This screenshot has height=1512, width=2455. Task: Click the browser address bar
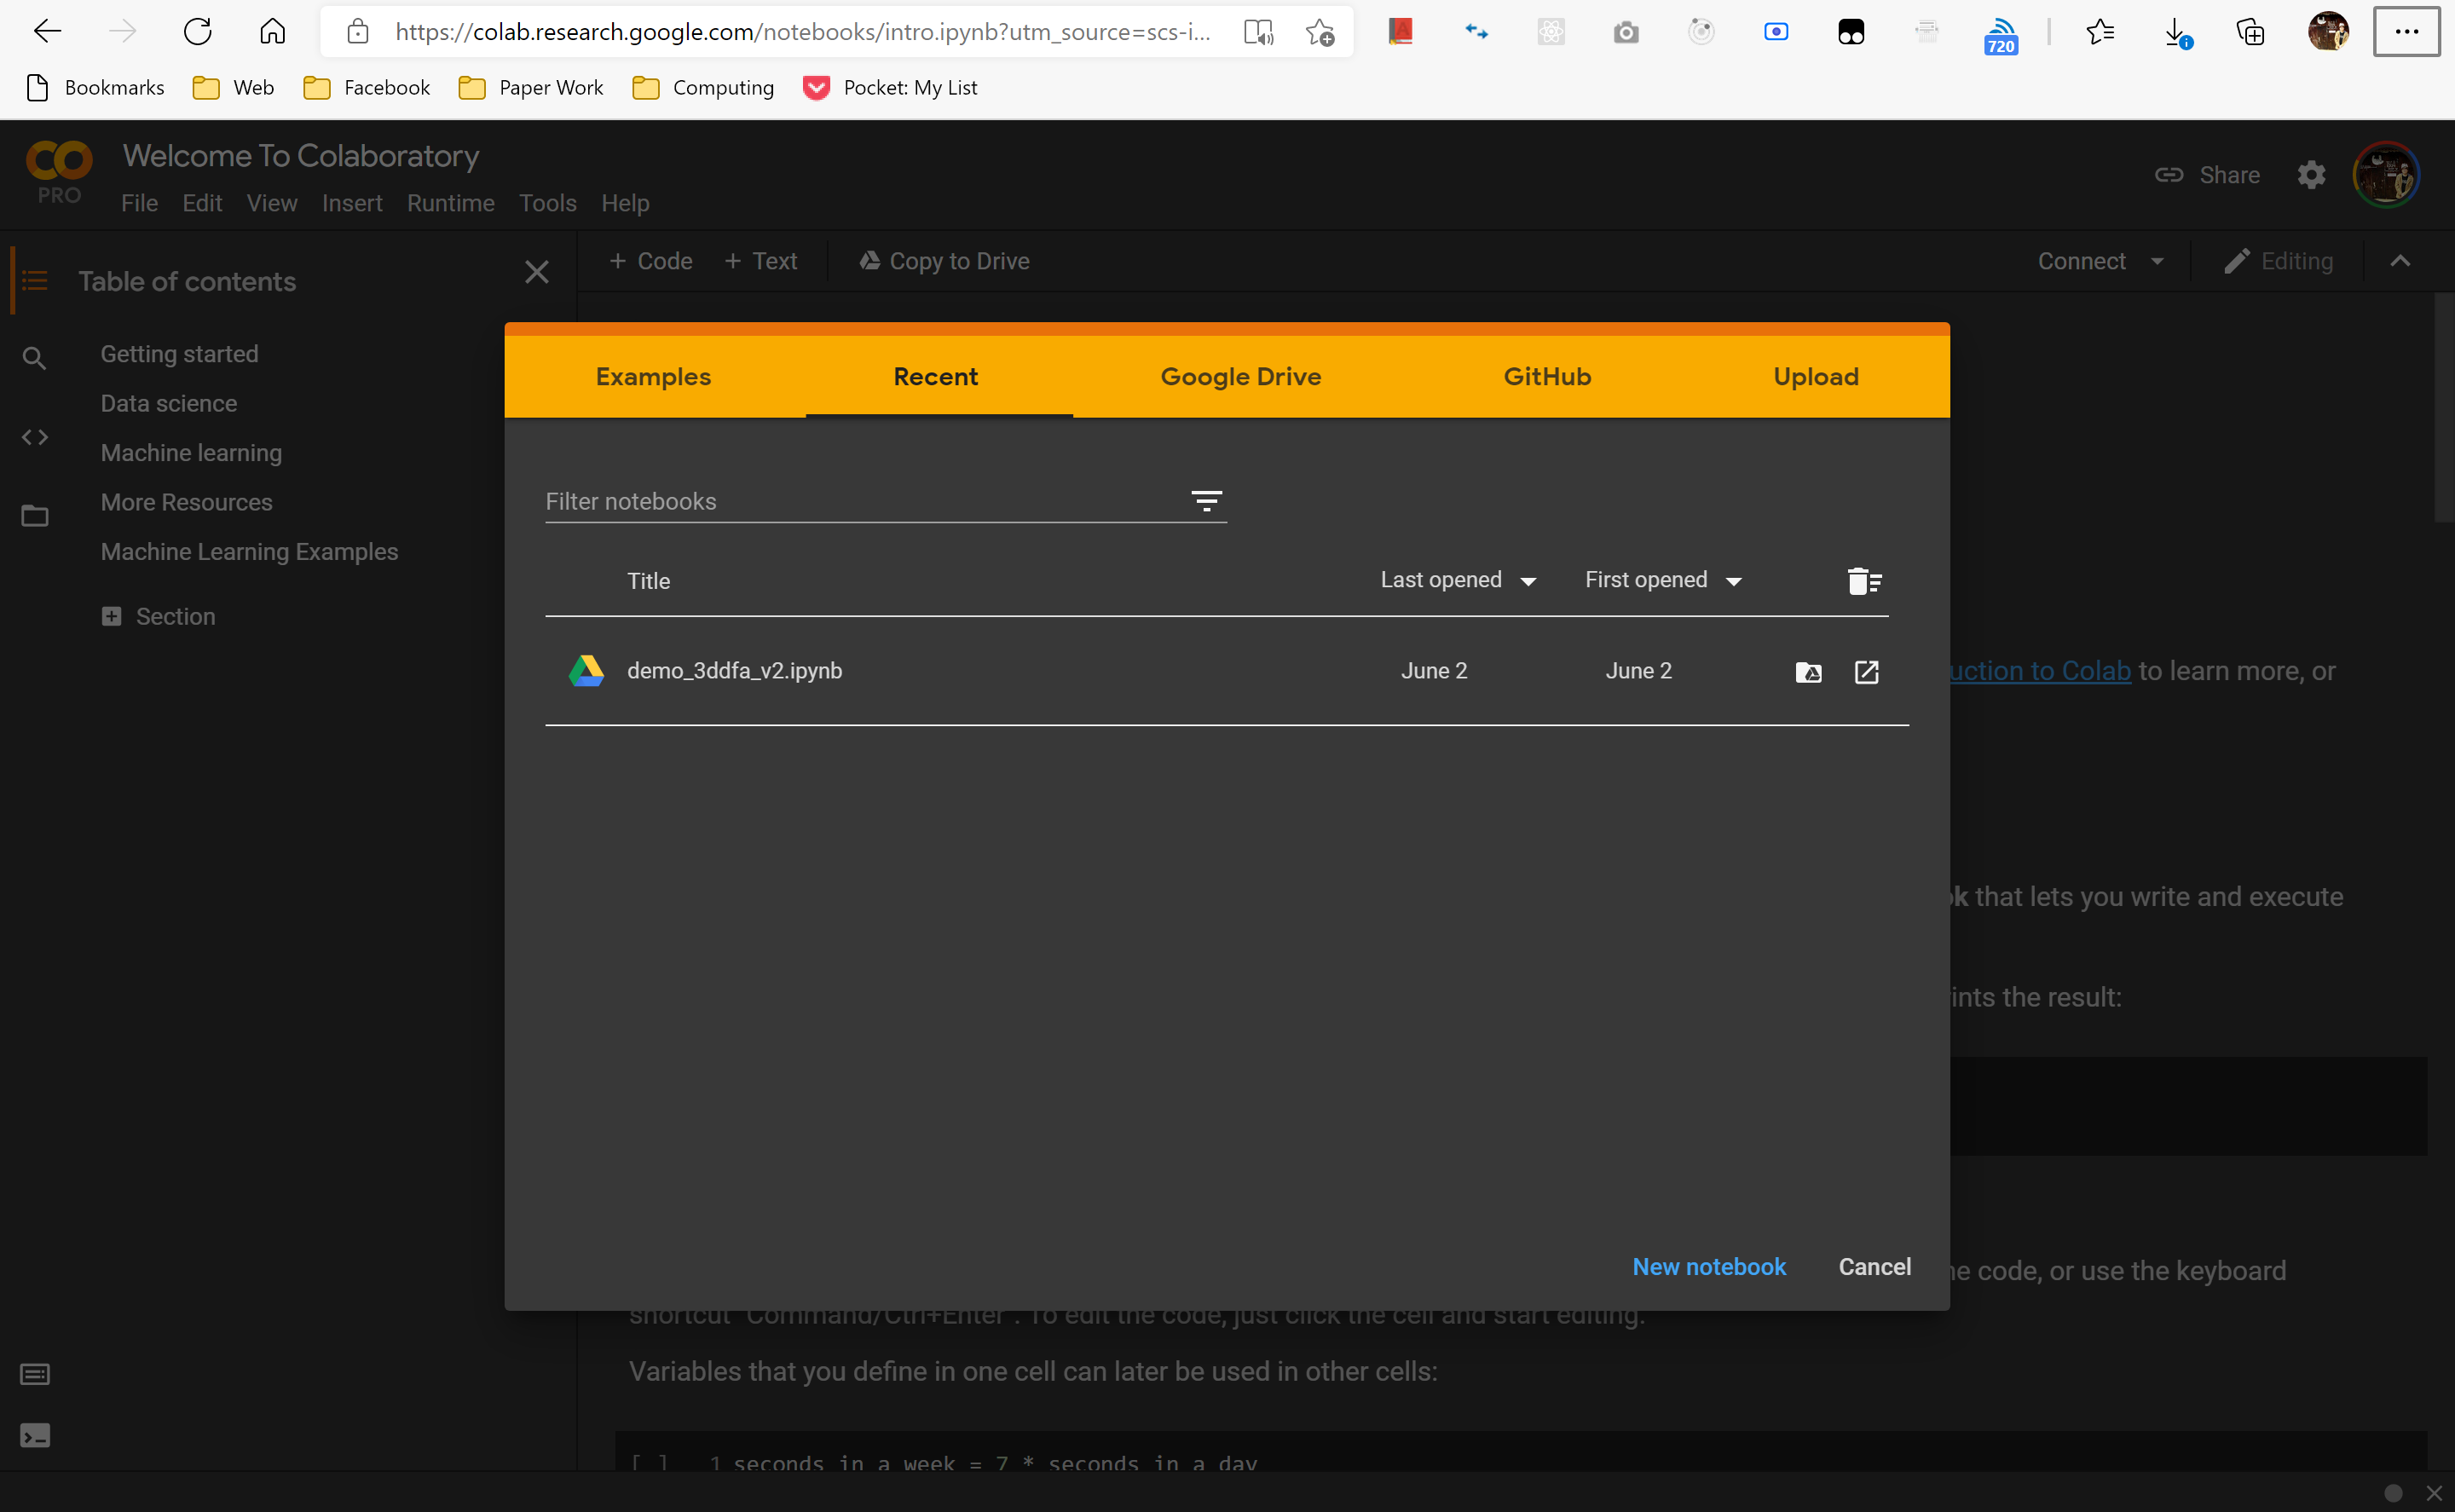coord(802,32)
